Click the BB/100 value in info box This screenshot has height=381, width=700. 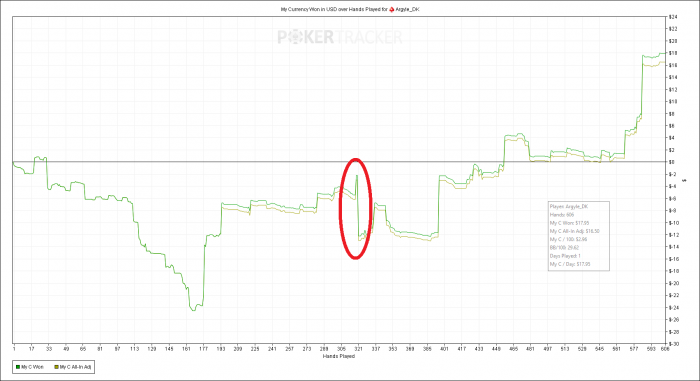[x=564, y=247]
